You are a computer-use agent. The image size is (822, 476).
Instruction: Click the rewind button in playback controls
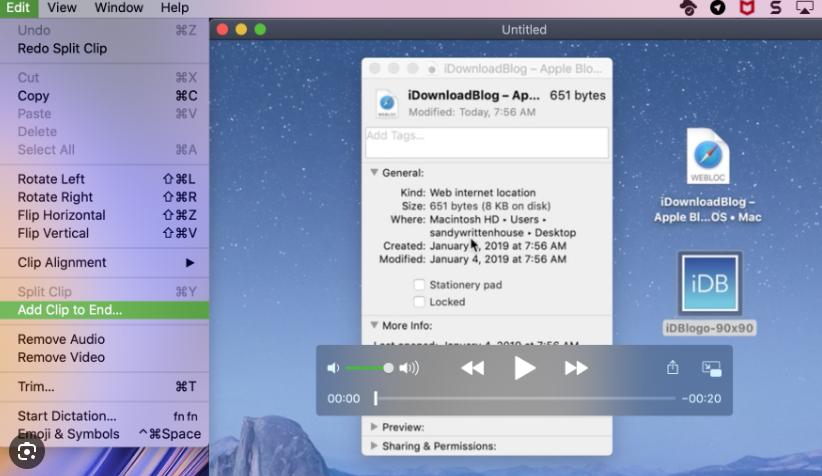[x=472, y=368]
